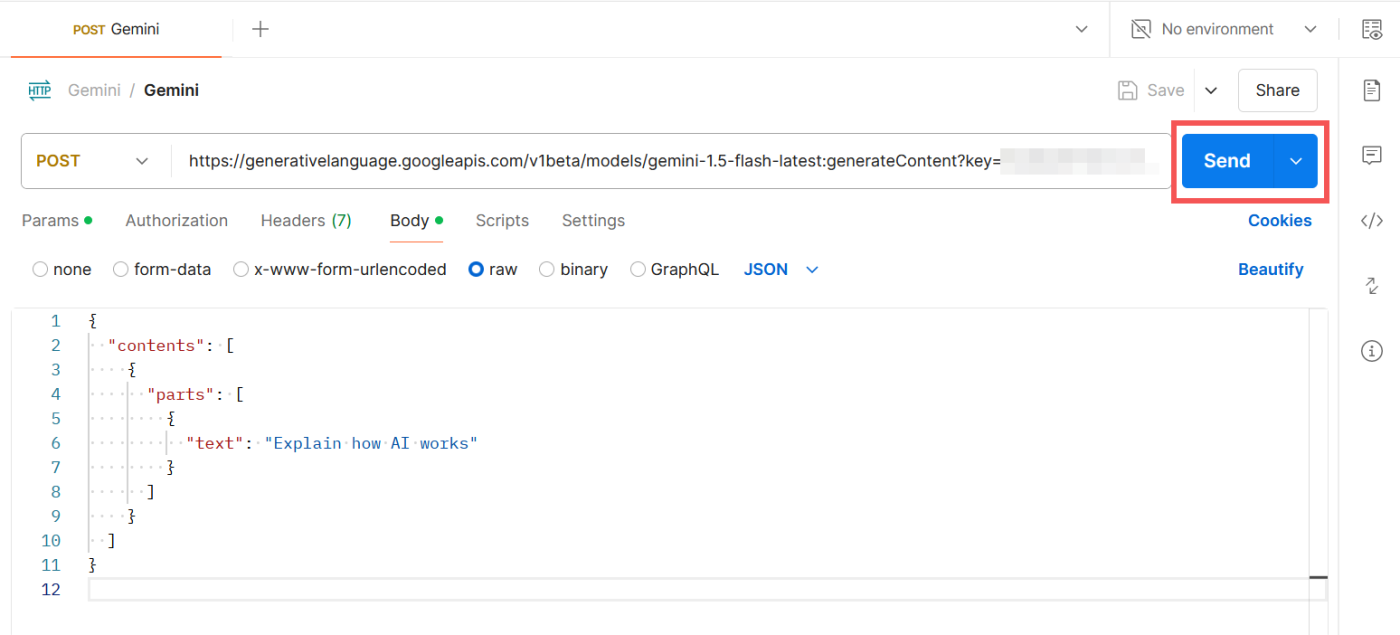Open the Cookies link

[x=1279, y=220]
